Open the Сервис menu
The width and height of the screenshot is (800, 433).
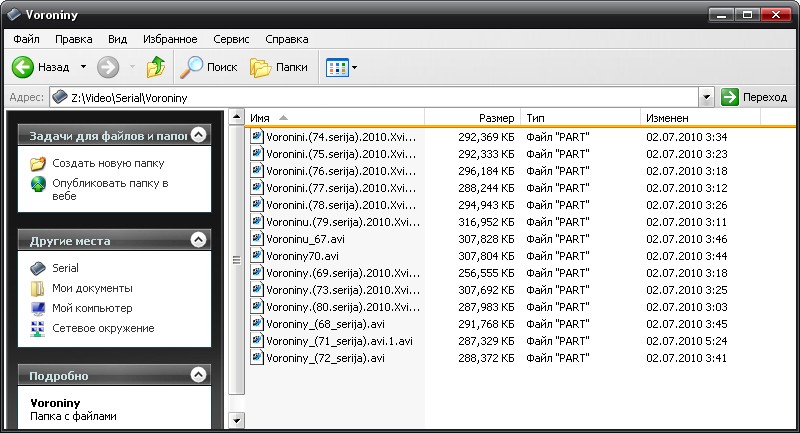231,39
